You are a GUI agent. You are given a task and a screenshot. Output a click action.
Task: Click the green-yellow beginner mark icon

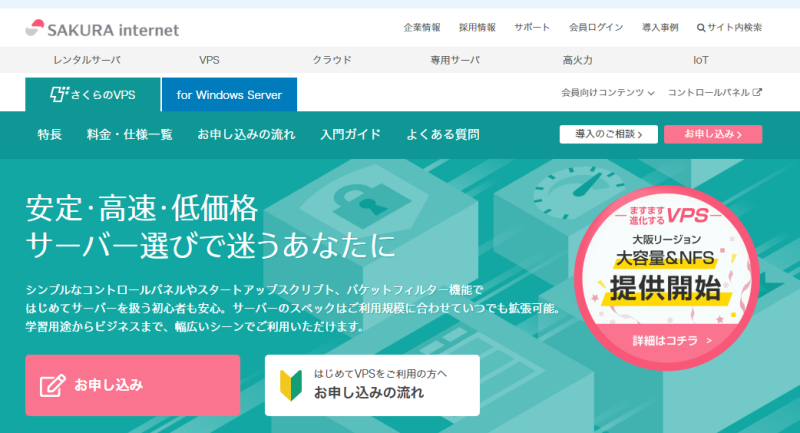(291, 385)
